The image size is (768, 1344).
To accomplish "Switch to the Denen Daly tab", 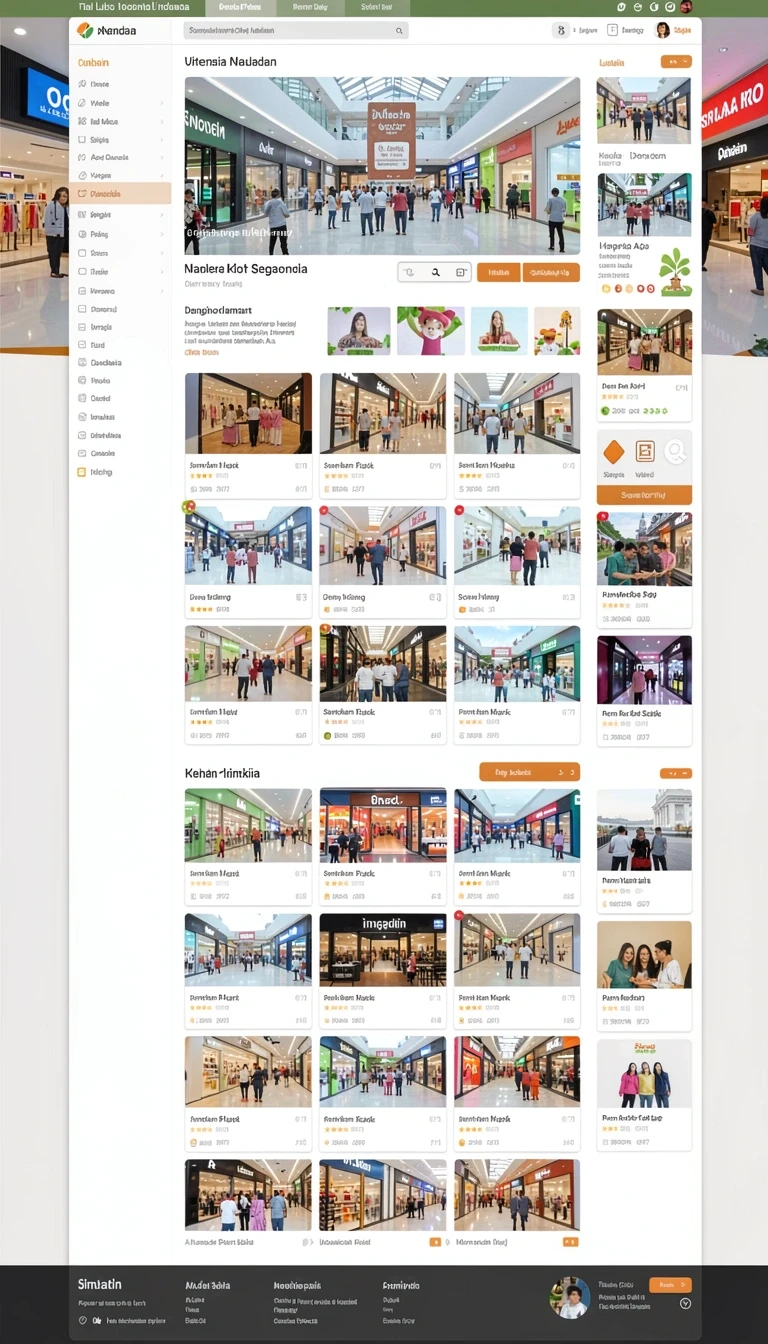I will (x=310, y=7).
